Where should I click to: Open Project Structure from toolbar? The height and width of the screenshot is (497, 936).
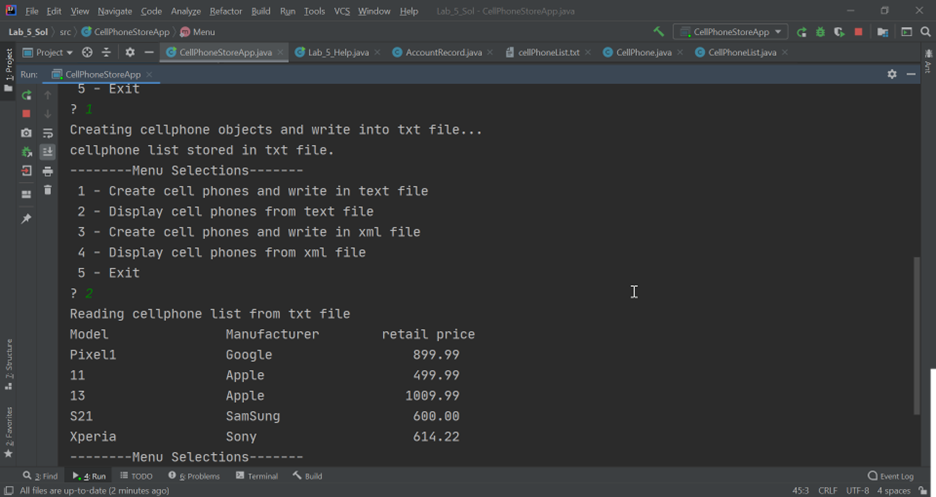883,32
